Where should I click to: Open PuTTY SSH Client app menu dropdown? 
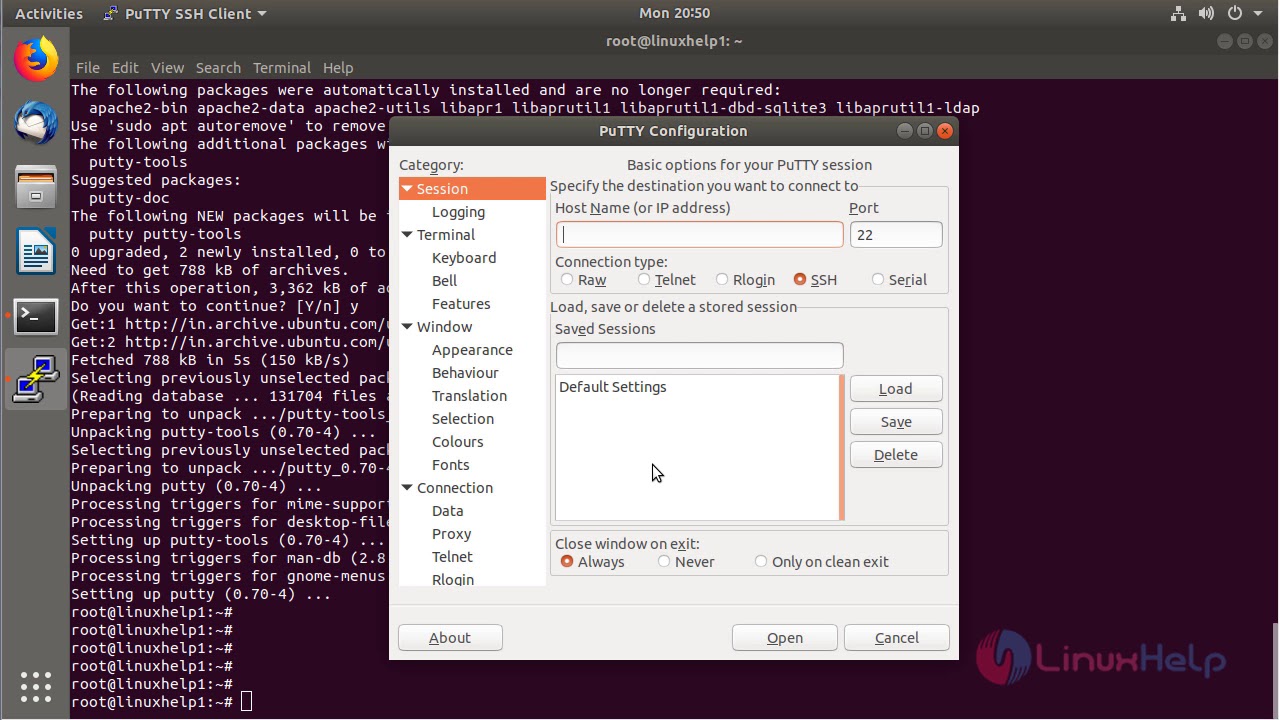[x=186, y=14]
